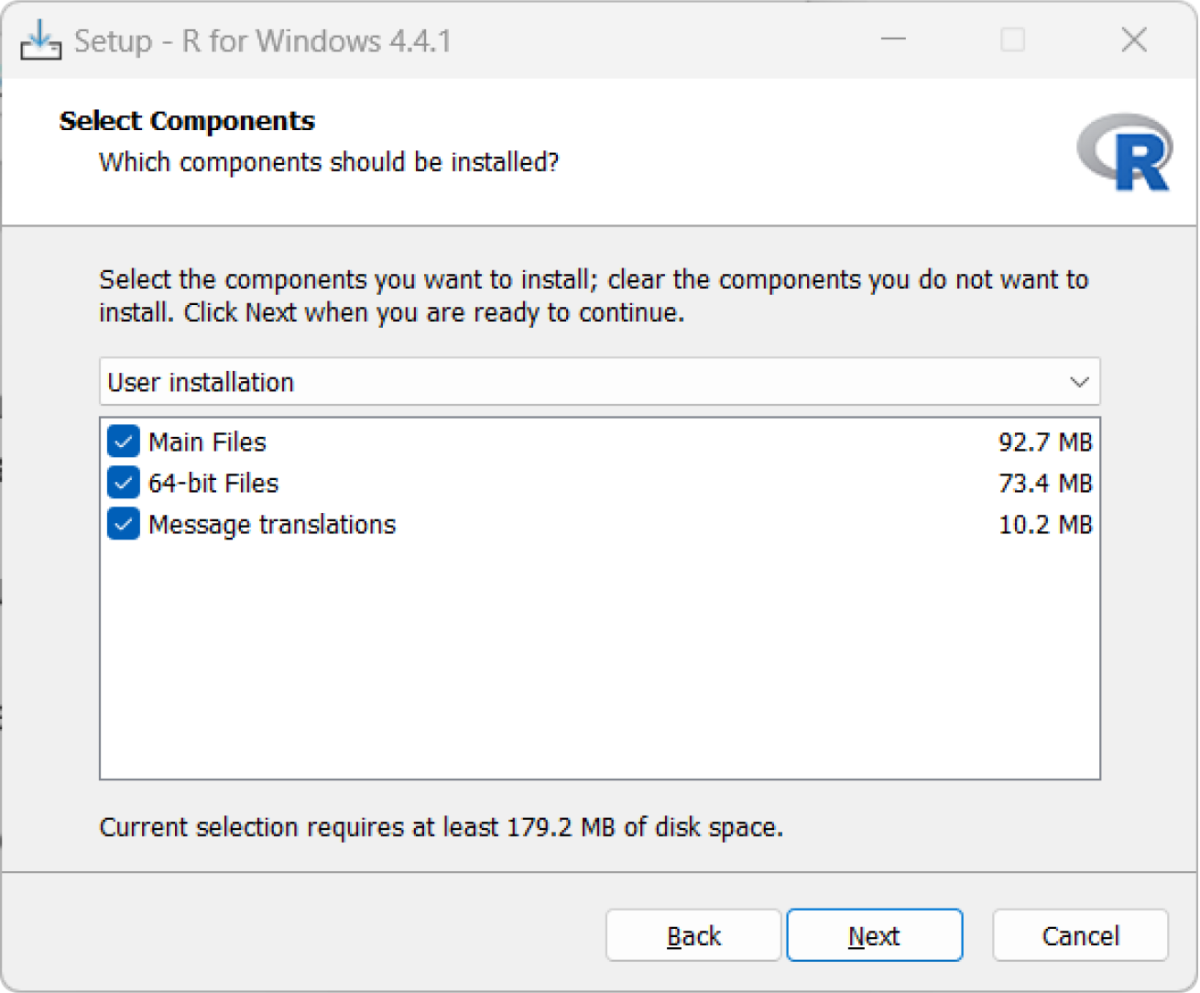The height and width of the screenshot is (993, 1200).
Task: Click the 10.2 MB size next to Message translations
Action: [1046, 523]
